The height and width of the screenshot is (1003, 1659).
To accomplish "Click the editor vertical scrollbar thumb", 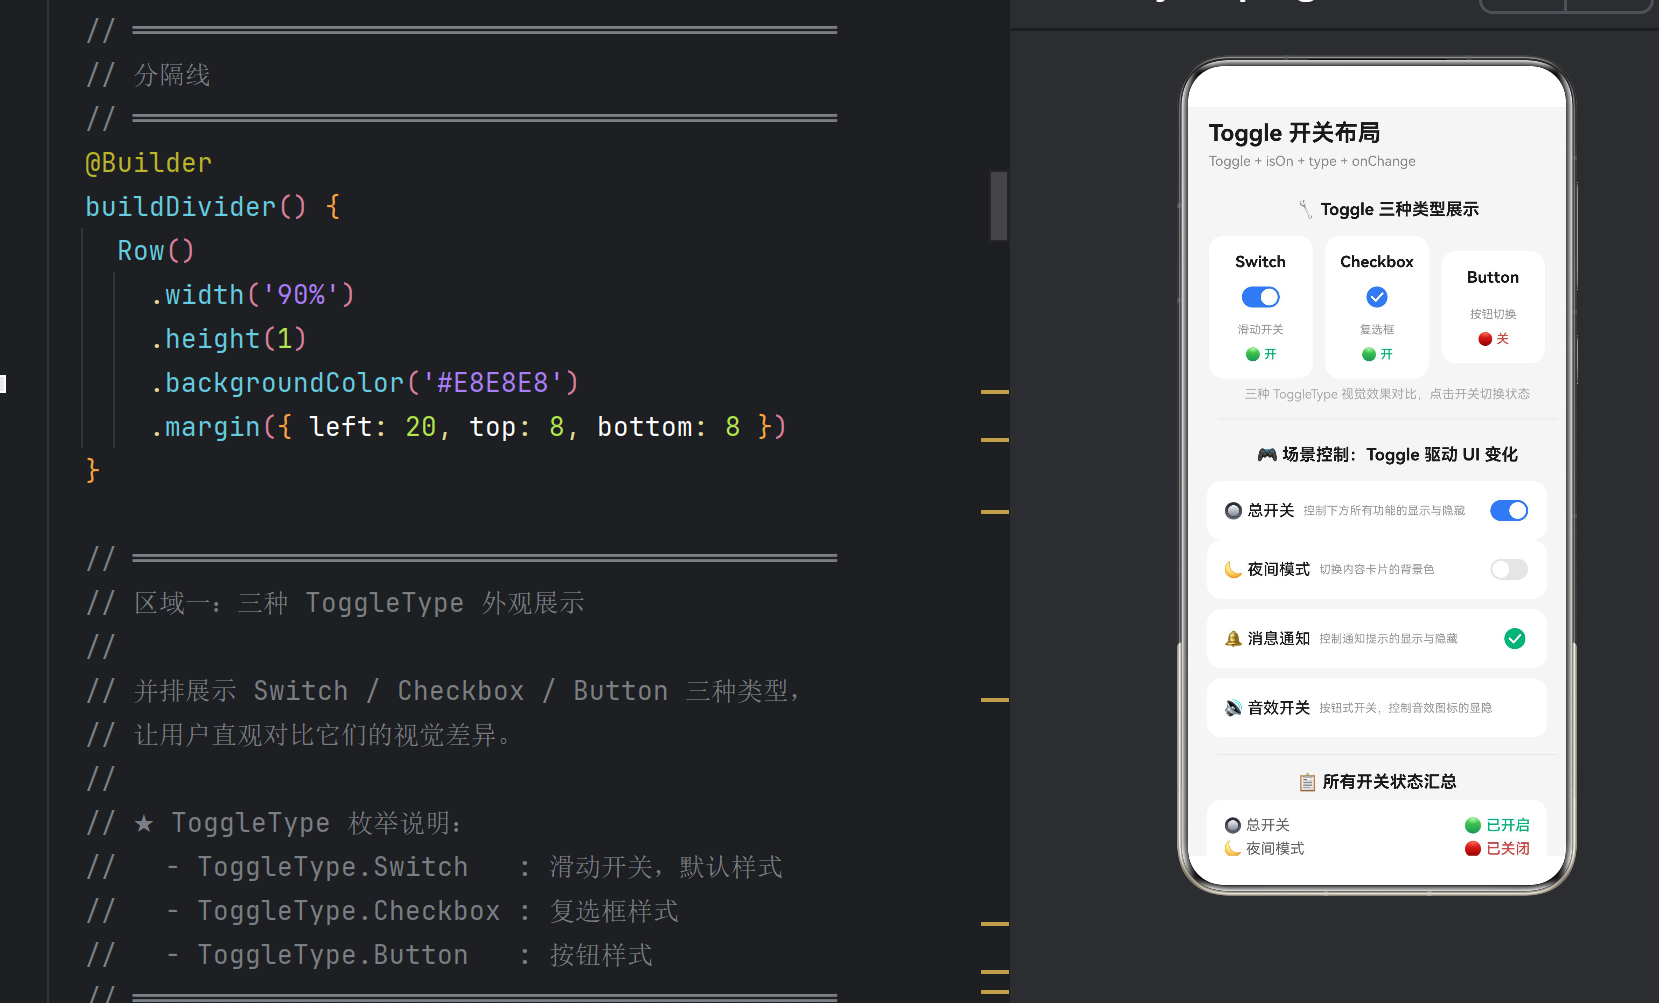I will pos(999,206).
